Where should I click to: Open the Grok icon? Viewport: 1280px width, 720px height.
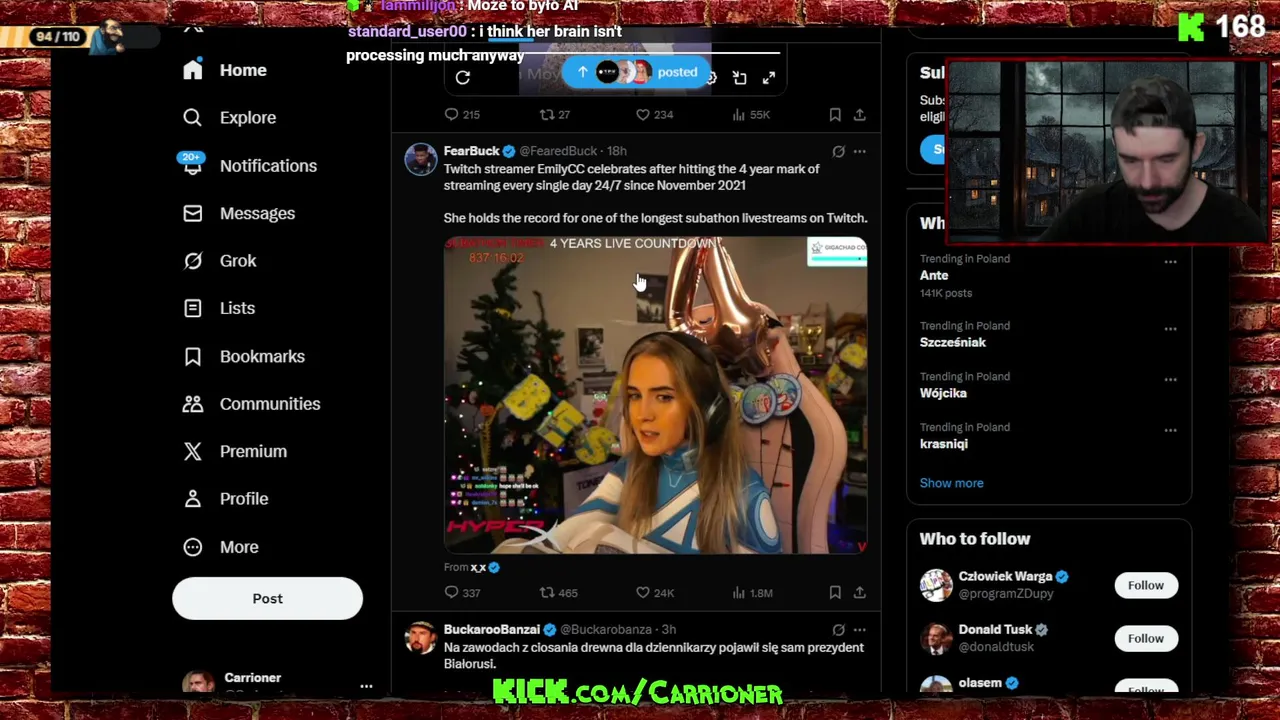click(192, 260)
